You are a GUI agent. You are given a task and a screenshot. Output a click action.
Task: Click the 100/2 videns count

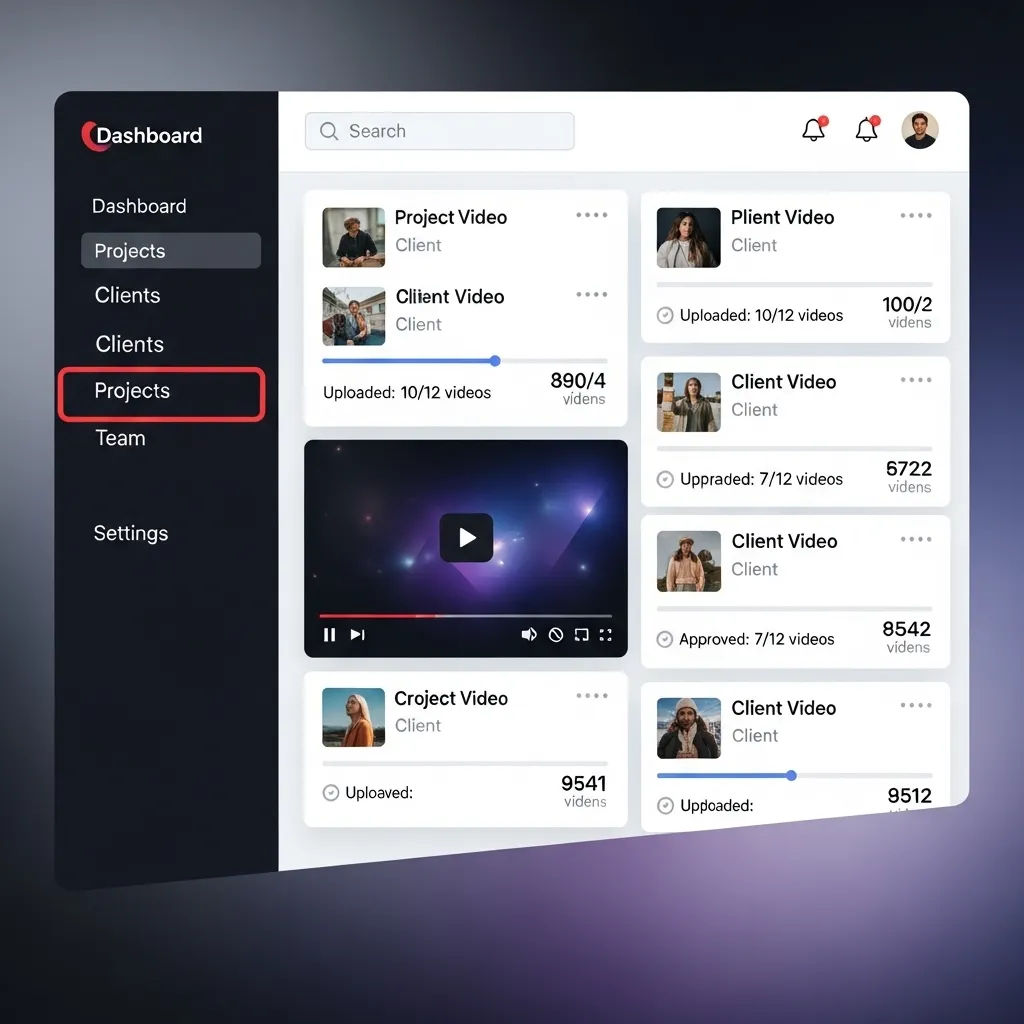[907, 312]
